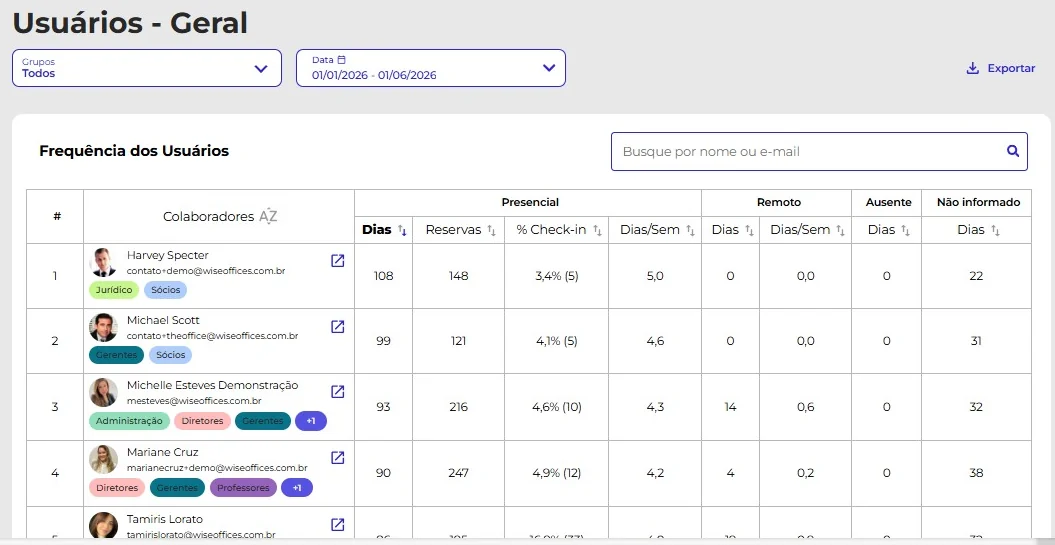Open the Grupos dropdown showing Todos
Screen dimensions: 1055x545
coord(147,68)
